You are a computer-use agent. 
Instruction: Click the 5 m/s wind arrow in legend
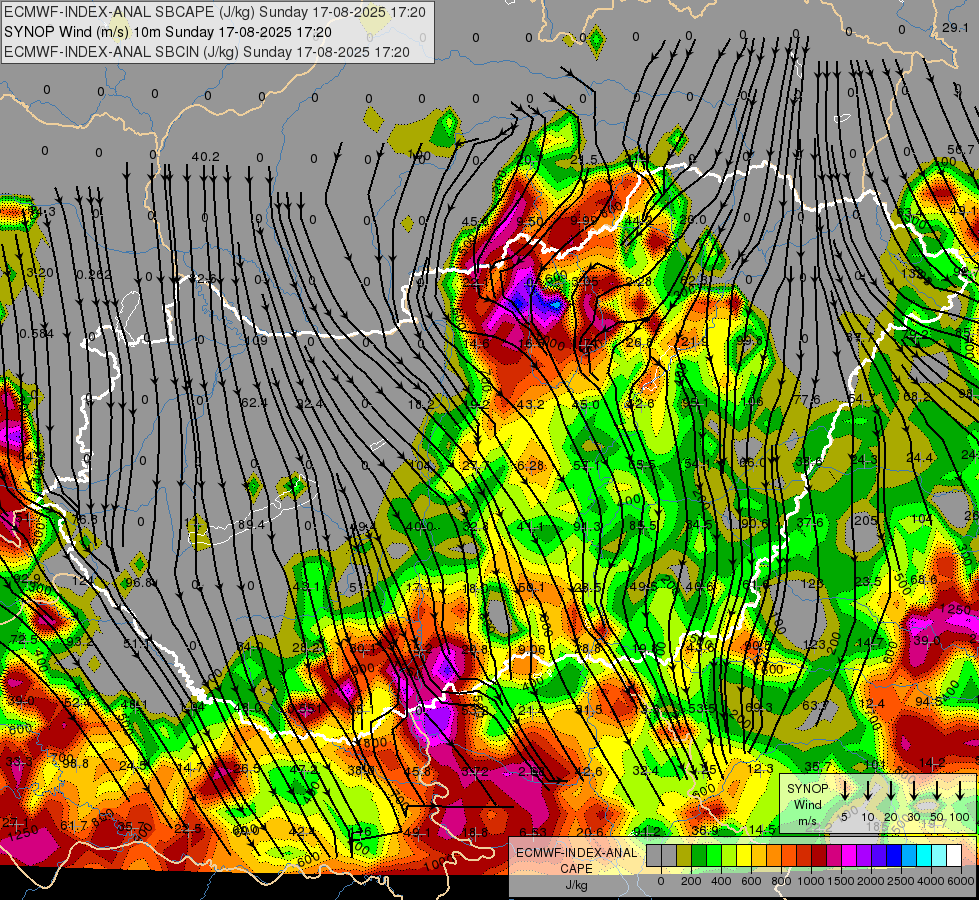(844, 789)
